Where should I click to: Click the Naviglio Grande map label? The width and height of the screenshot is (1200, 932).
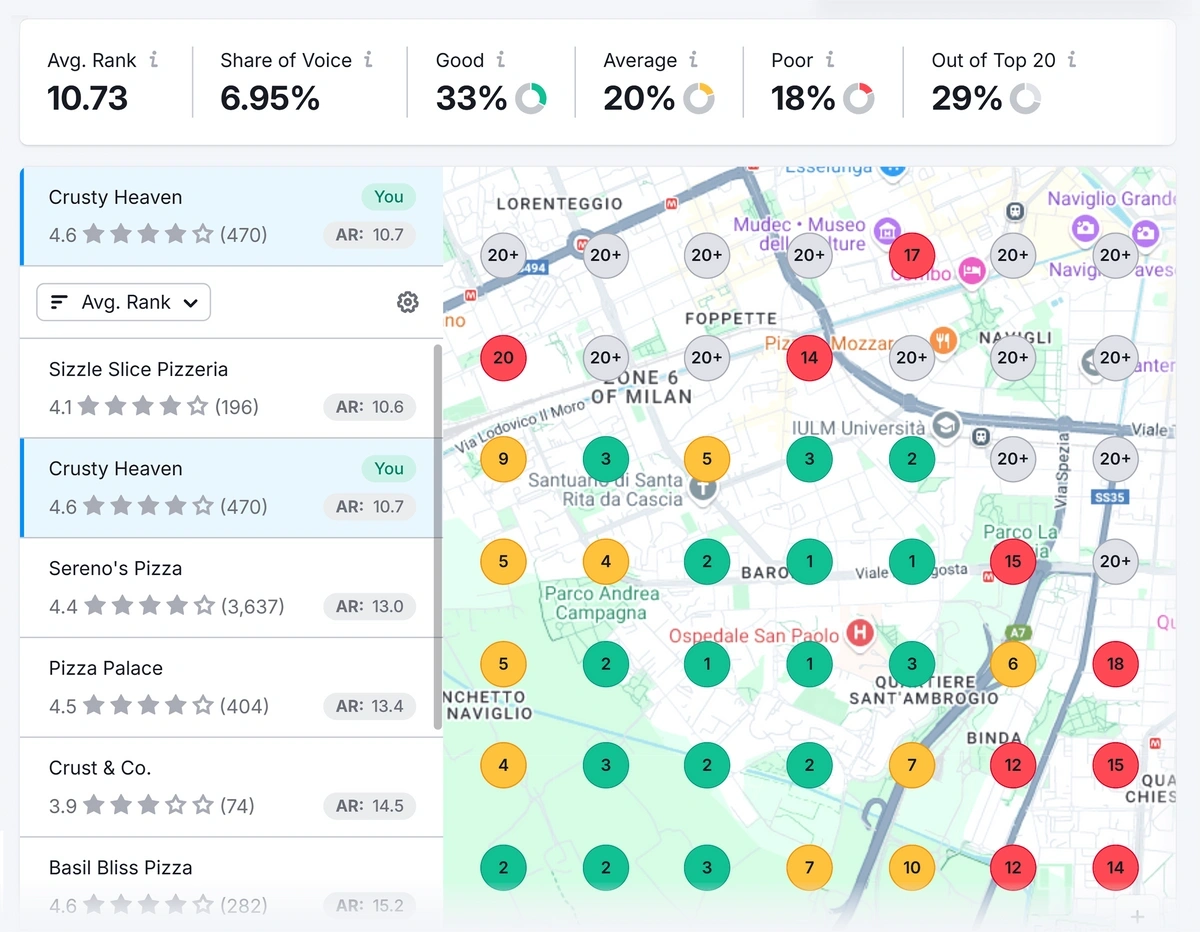point(1110,199)
